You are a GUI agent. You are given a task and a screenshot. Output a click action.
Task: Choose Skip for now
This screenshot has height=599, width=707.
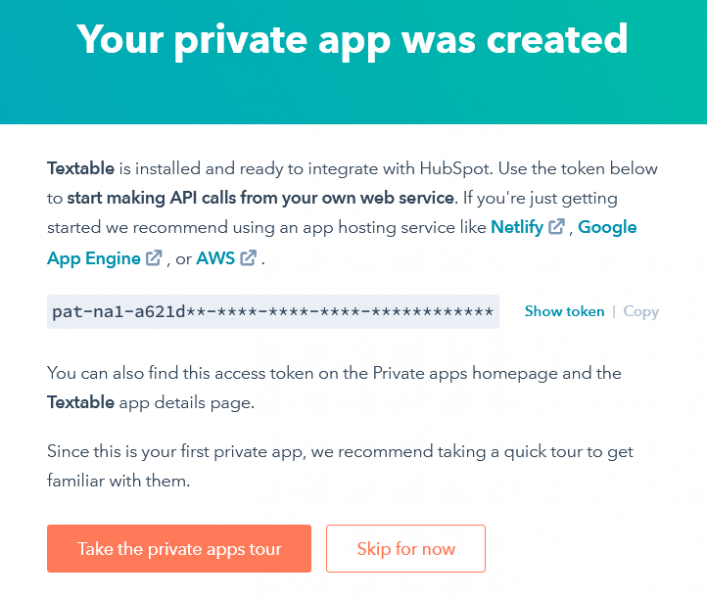tap(406, 548)
